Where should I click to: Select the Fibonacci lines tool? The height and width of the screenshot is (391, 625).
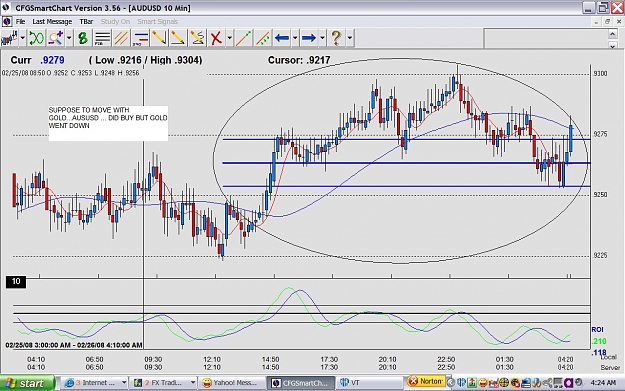(x=102, y=38)
